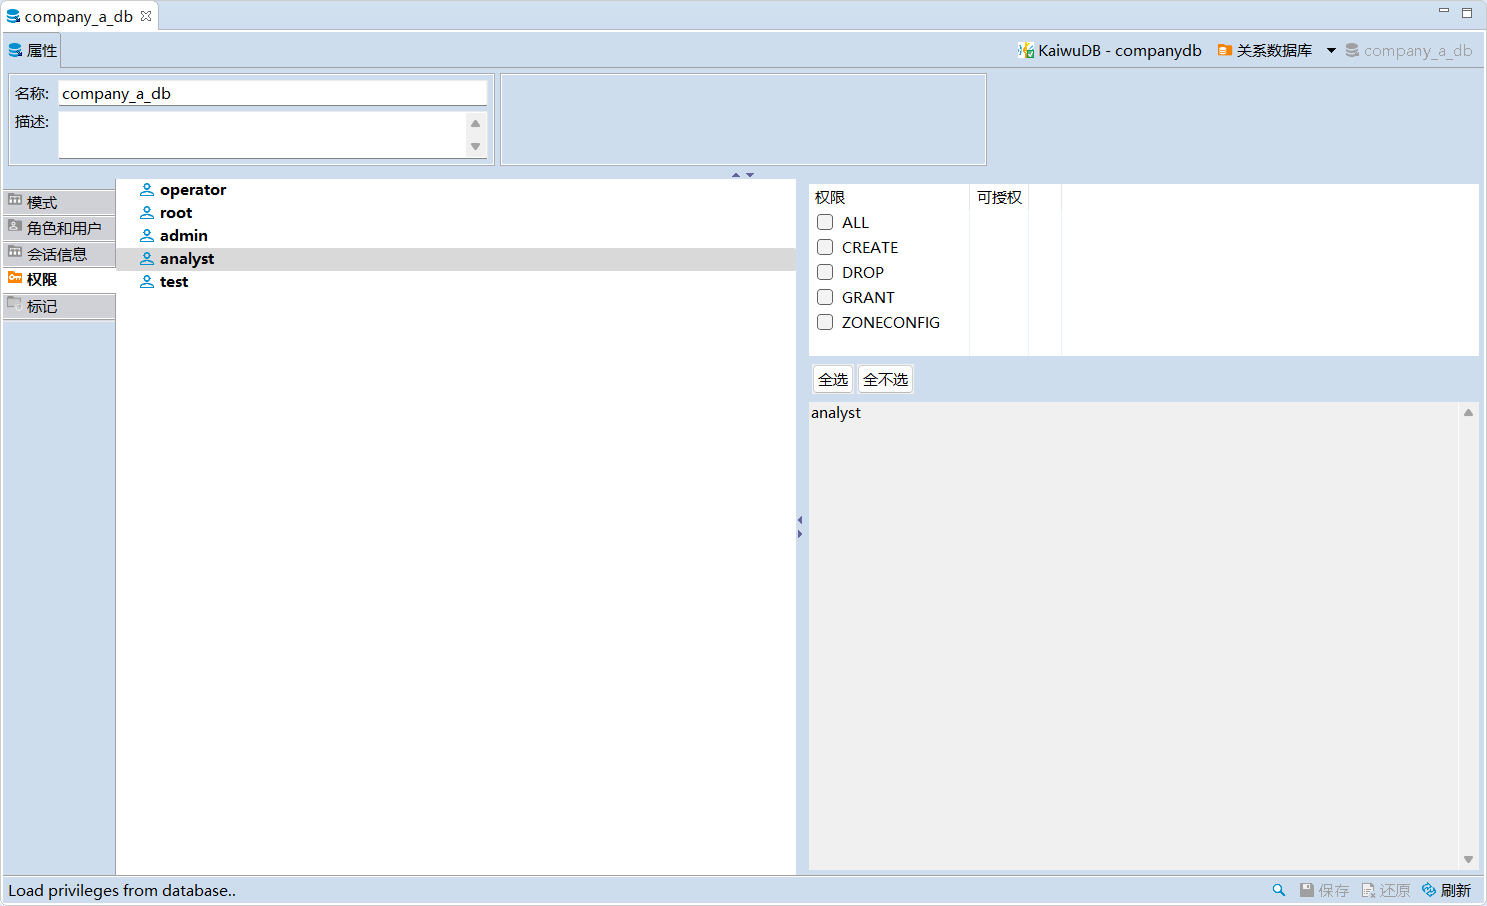1487x906 pixels.
Task: Click the refresh (刷新) icon
Action: 1429,890
